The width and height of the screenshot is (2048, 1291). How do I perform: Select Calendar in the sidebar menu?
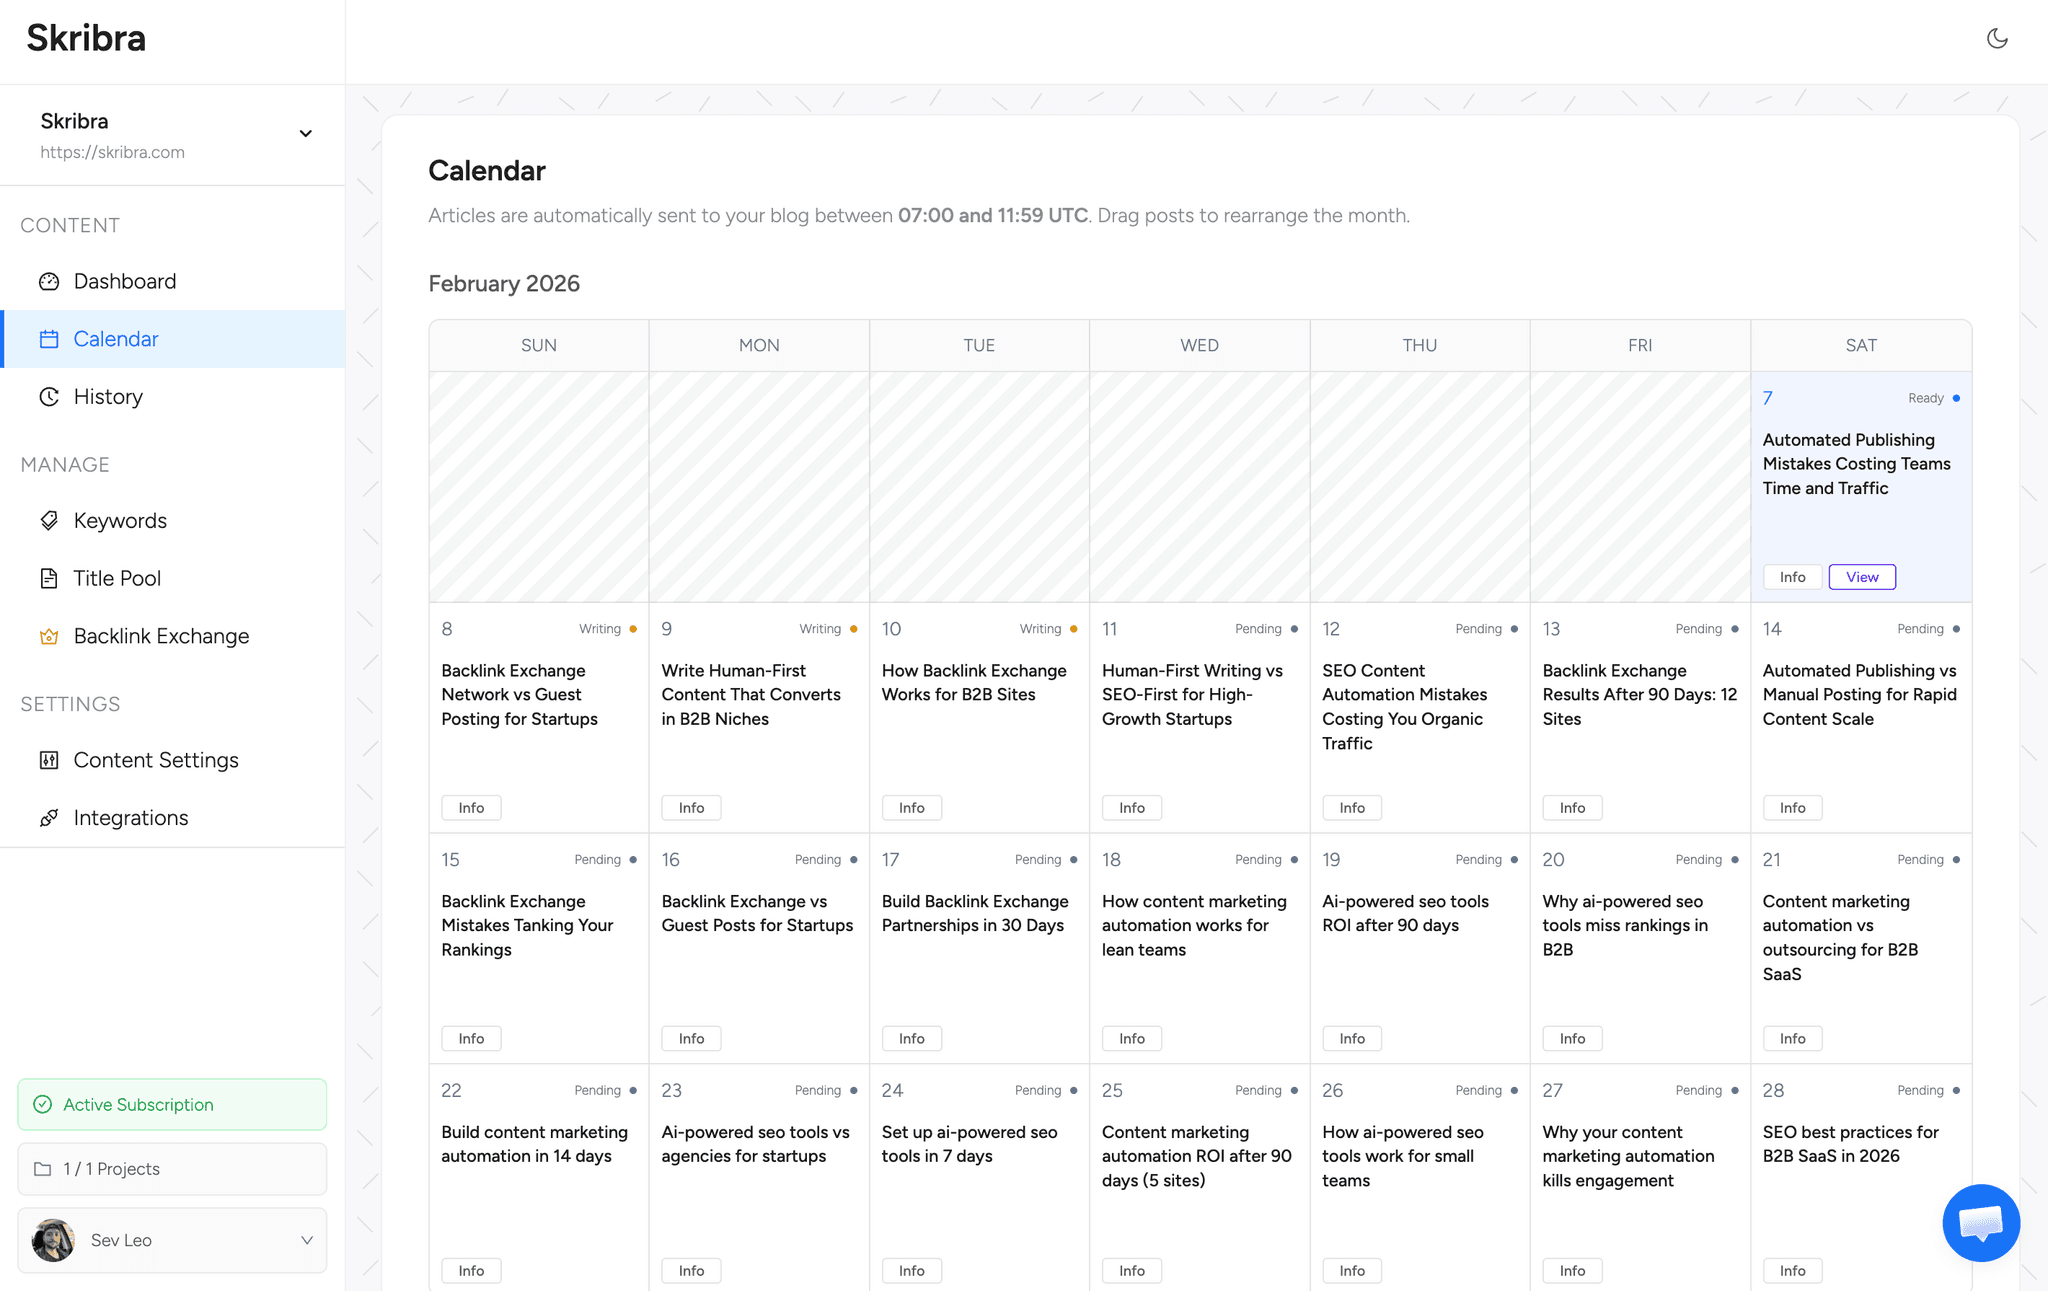[115, 339]
